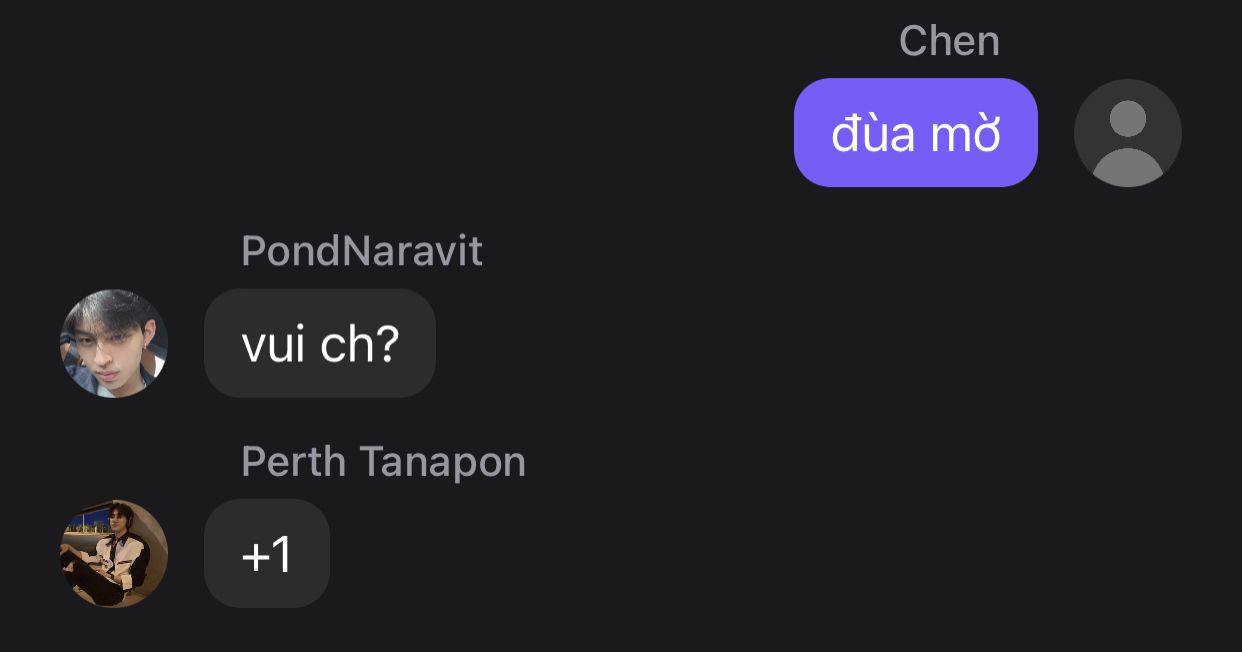This screenshot has height=652, width=1242.
Task: Open PondNaravit's profile picture
Action: click(114, 343)
